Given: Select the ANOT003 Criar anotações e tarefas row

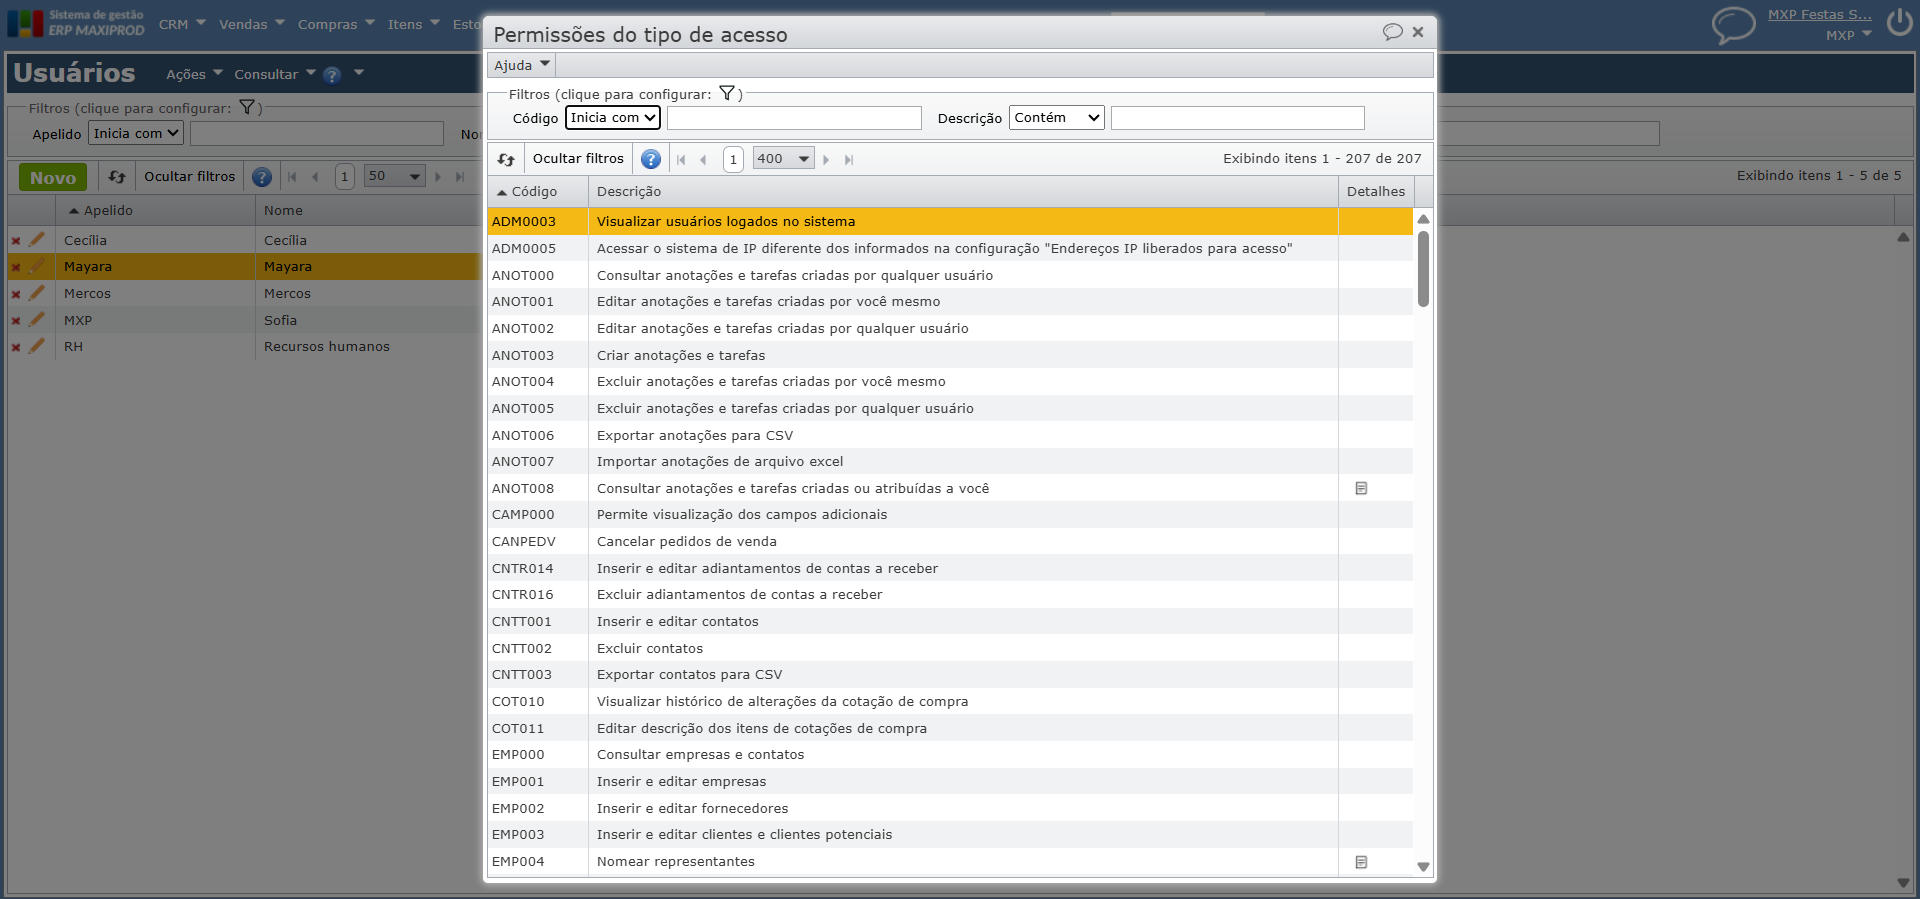Looking at the screenshot, I should 680,355.
